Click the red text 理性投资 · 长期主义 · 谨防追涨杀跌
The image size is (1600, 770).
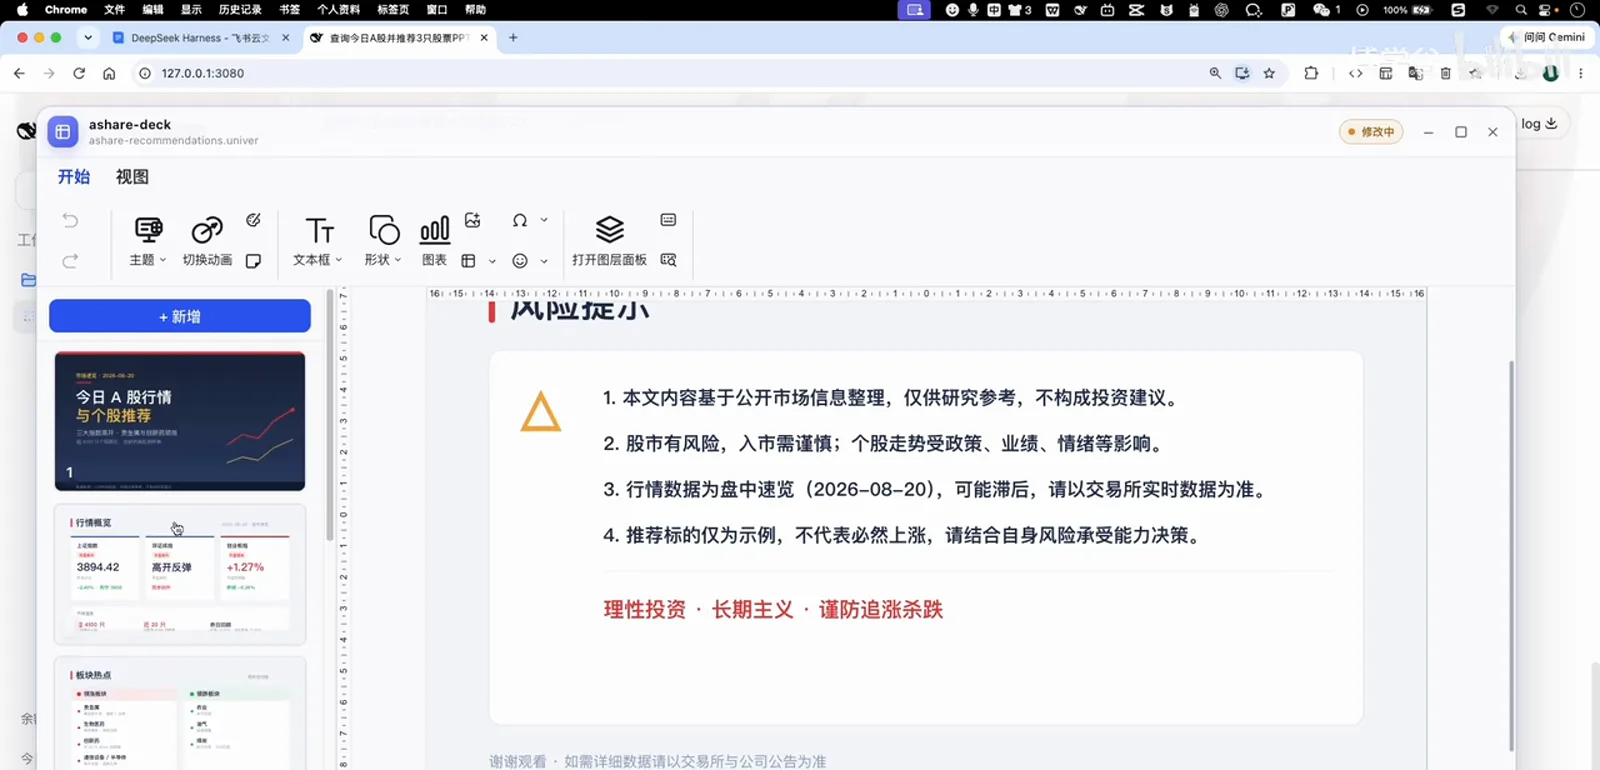point(773,610)
